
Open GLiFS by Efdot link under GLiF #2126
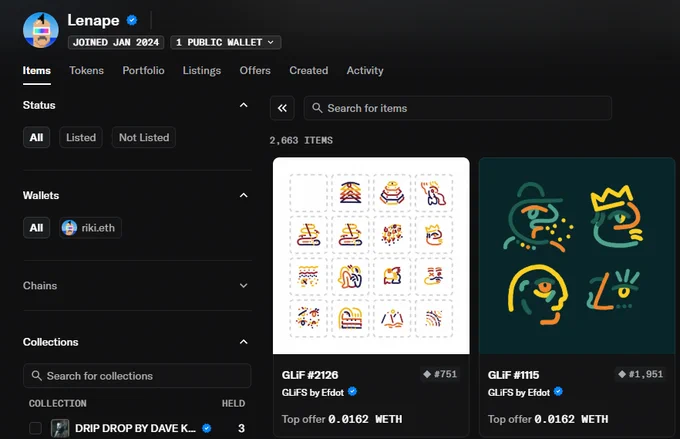pos(313,393)
